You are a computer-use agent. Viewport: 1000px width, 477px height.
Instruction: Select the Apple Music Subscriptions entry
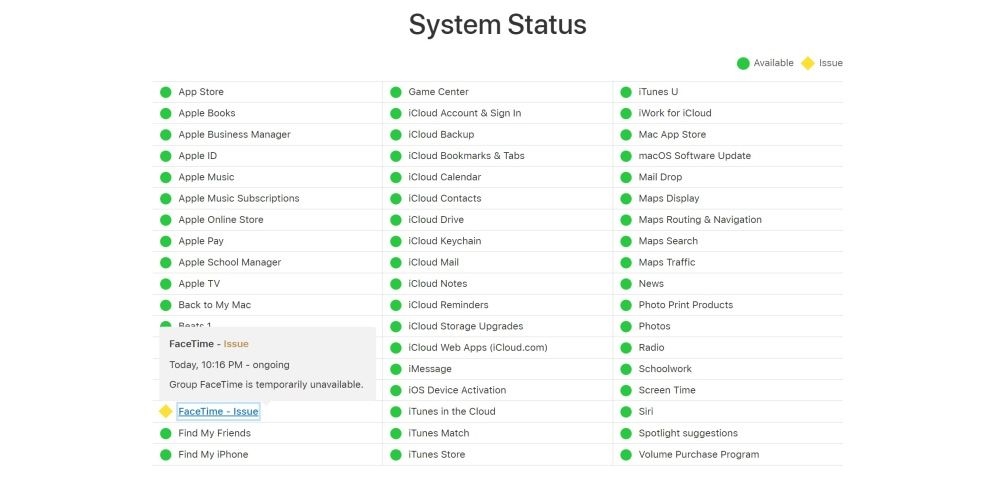point(239,198)
